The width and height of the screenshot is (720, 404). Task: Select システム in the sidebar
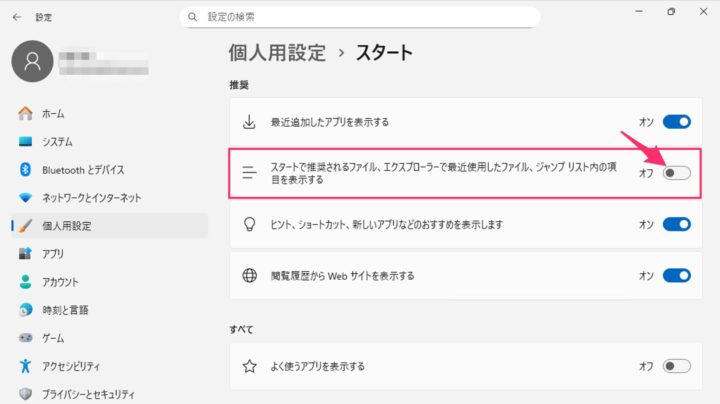click(56, 142)
